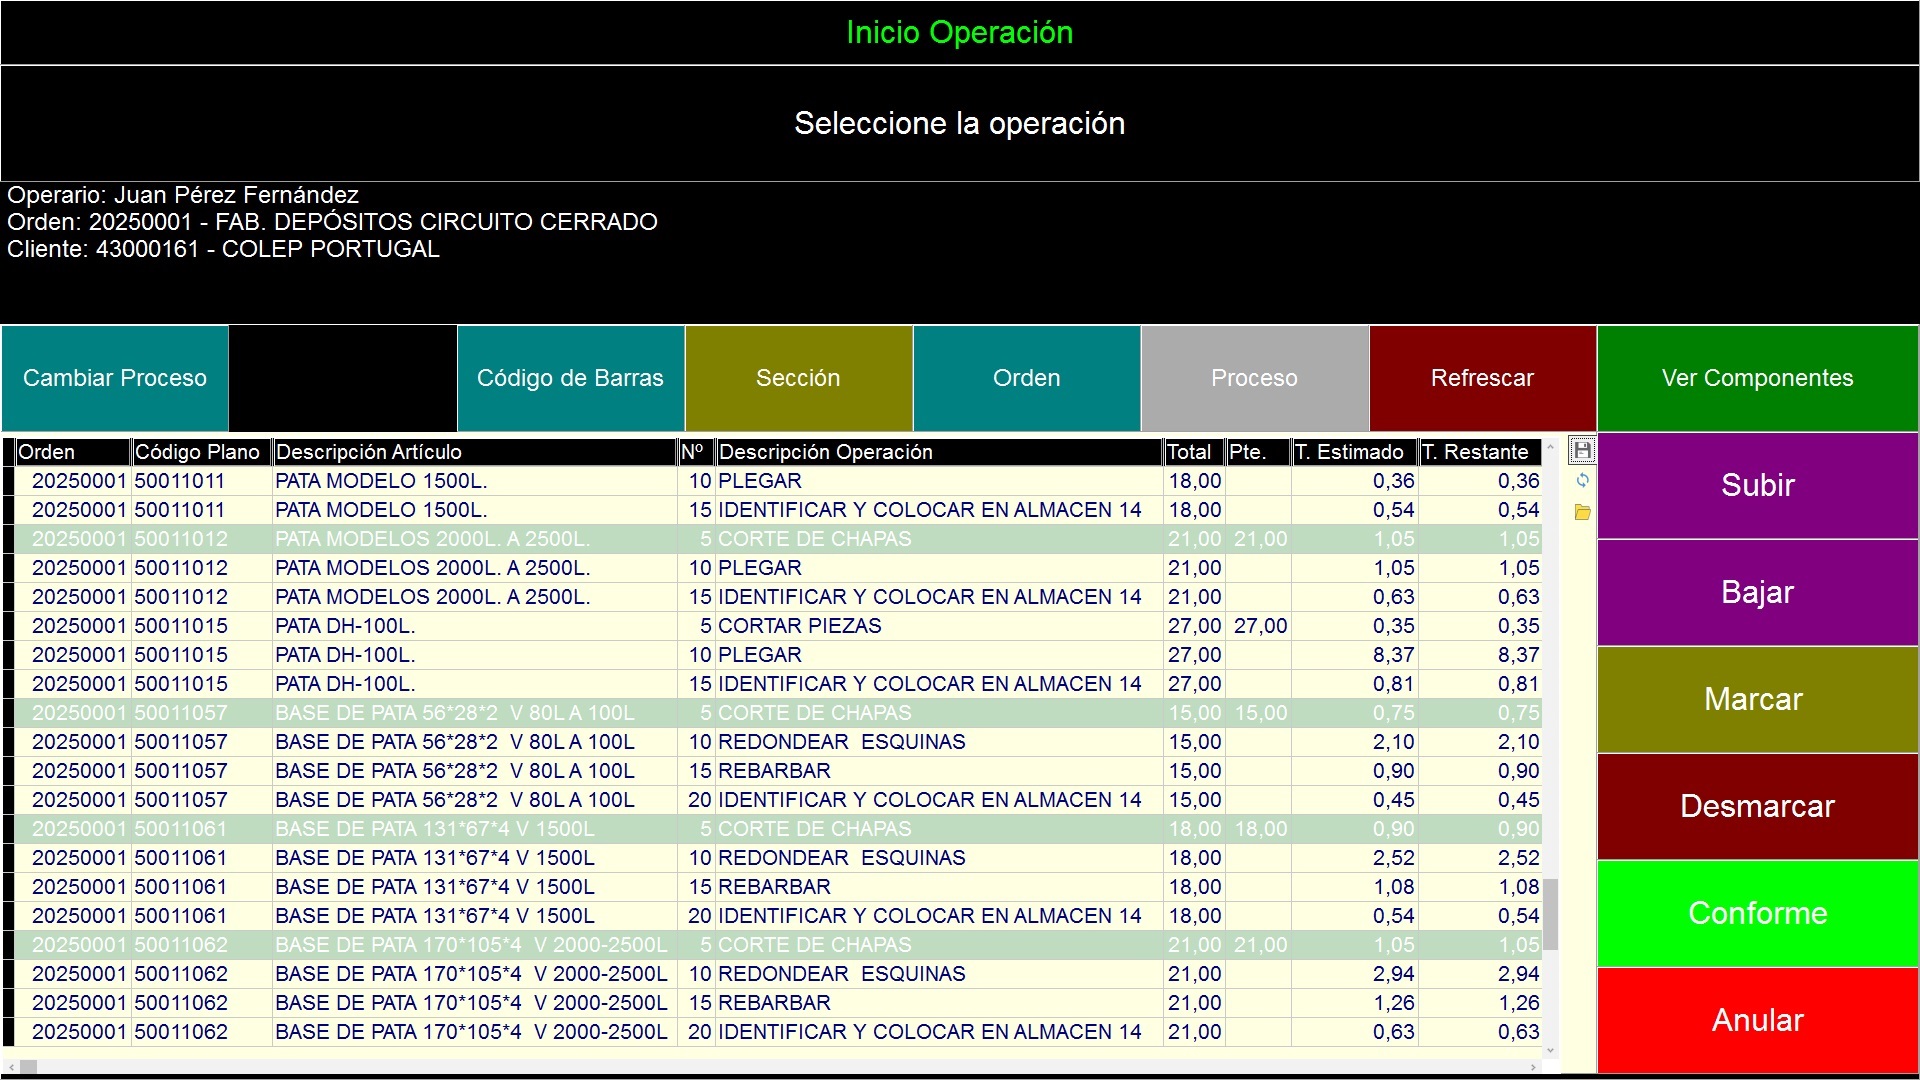Confirm with the green Conforme button
Screen dimensions: 1920x1080
tap(1757, 913)
